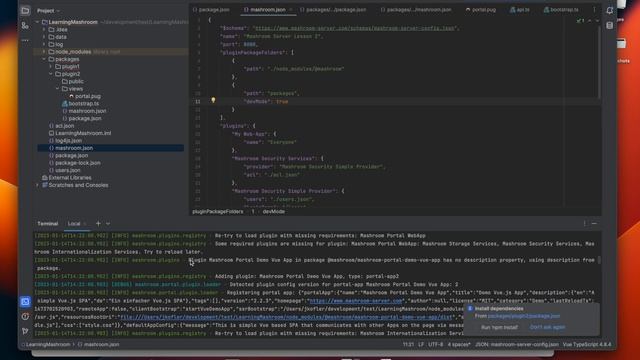Image resolution: width=640 pixels, height=360 pixels.
Task: Jump to the next highlighted problem arrow
Action: click(597, 20)
